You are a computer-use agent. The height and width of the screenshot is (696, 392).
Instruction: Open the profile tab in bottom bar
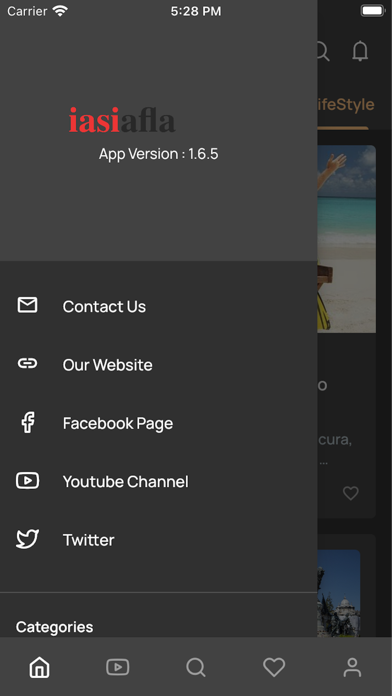tap(352, 667)
